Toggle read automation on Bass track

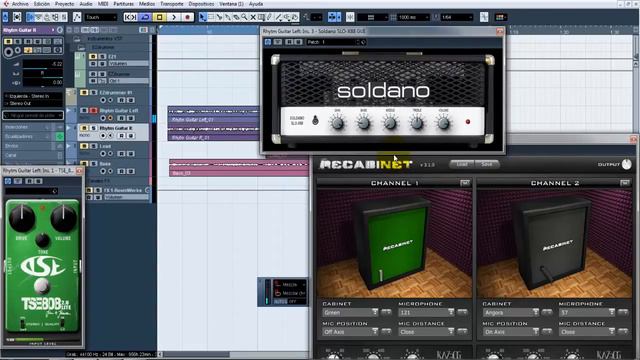(121, 171)
